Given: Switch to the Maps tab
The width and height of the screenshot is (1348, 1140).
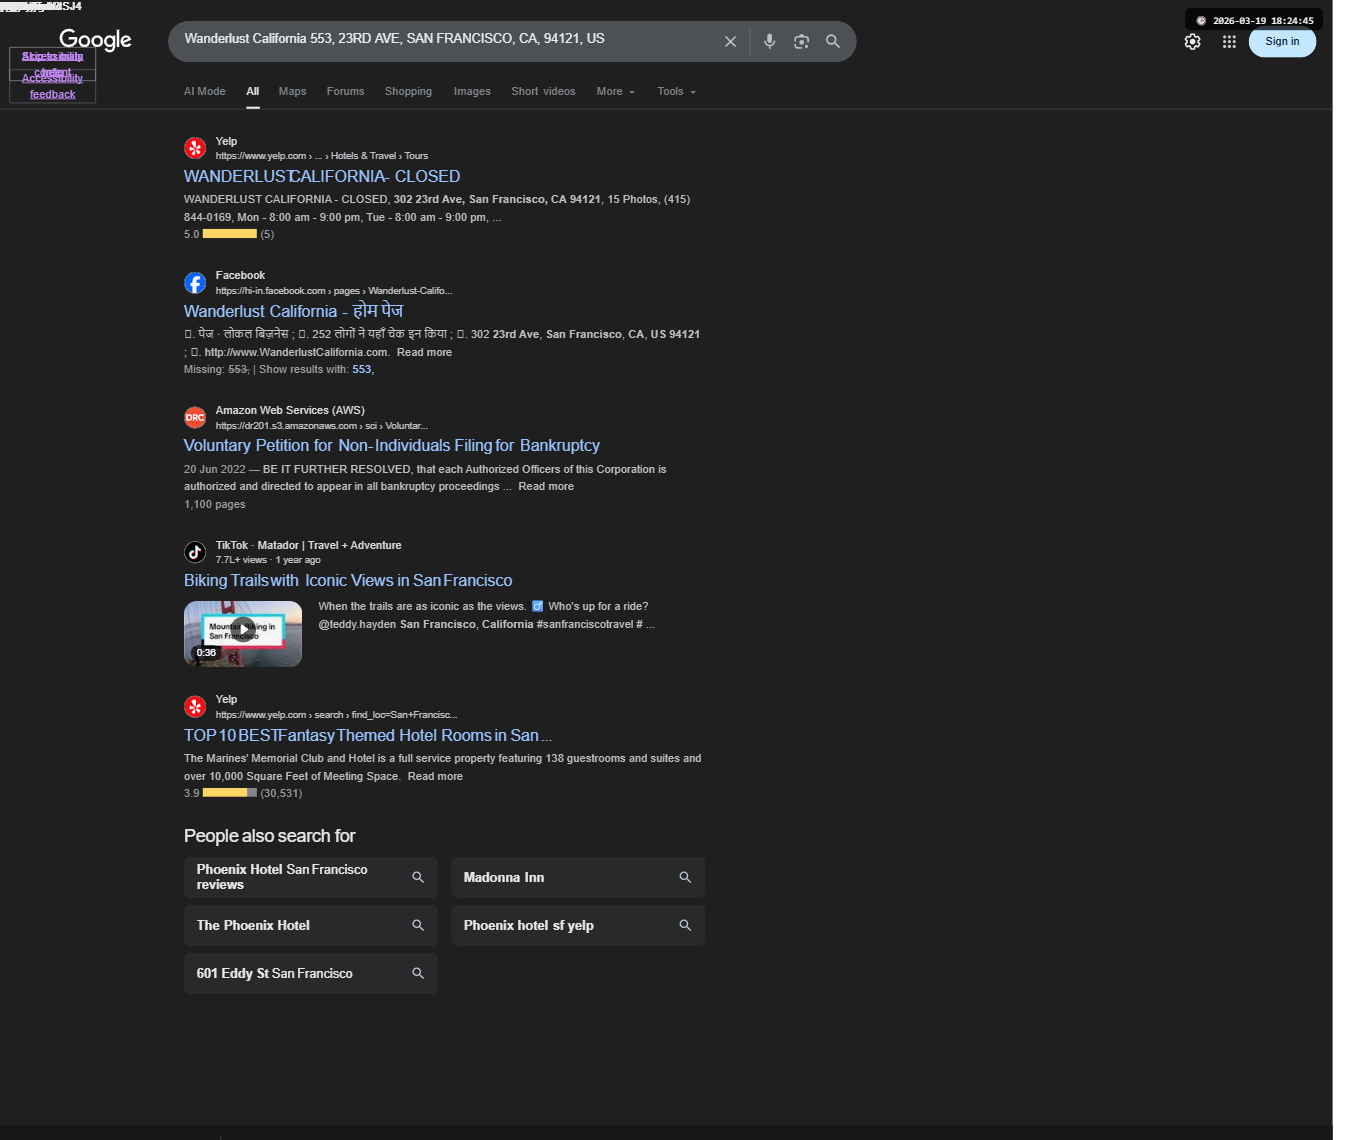Looking at the screenshot, I should point(292,91).
